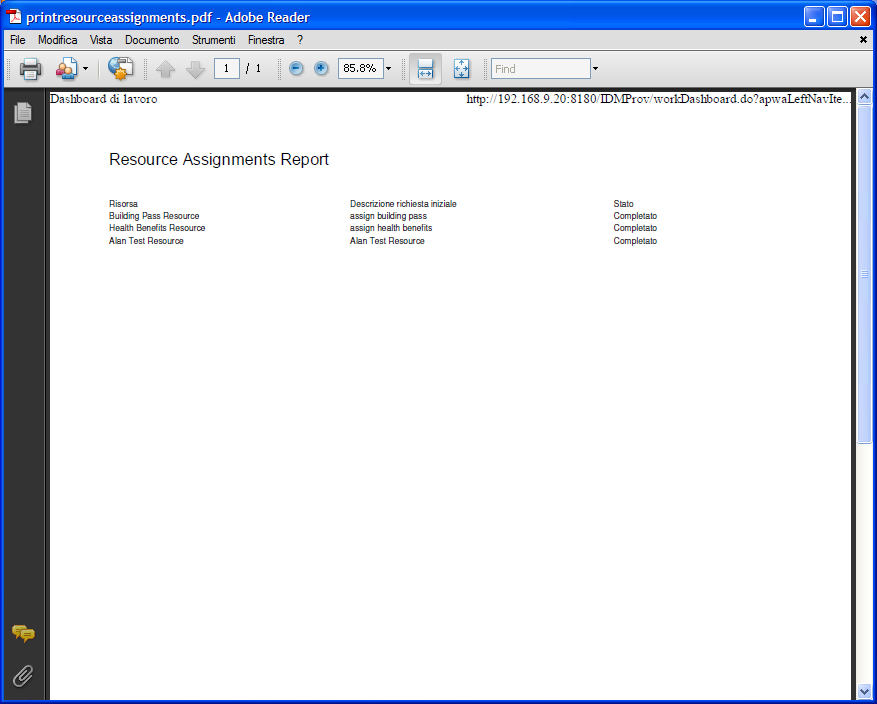
Task: Open the File menu
Action: 18,40
